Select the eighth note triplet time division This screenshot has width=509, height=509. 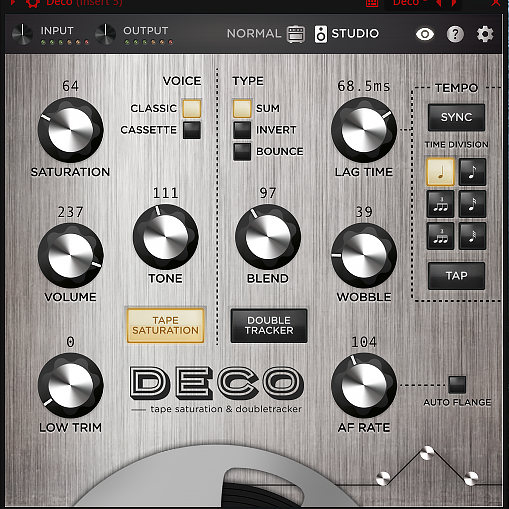440,204
